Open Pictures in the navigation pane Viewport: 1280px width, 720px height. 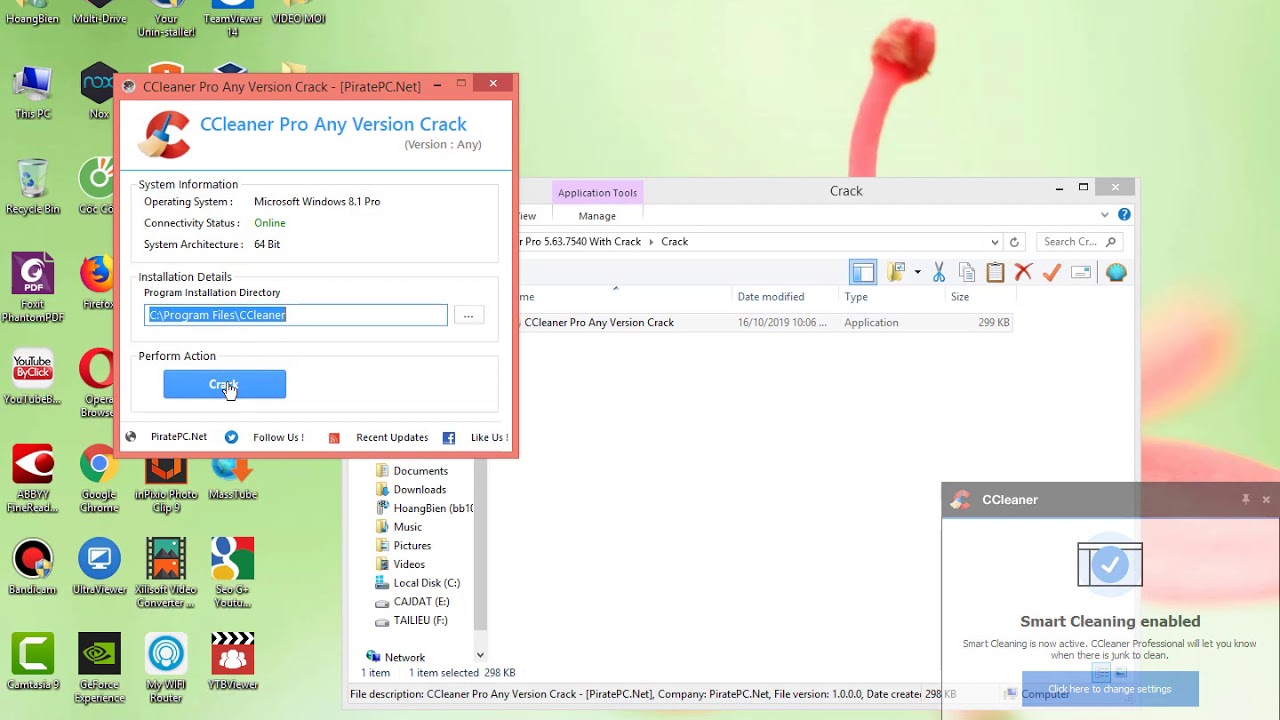coord(412,546)
